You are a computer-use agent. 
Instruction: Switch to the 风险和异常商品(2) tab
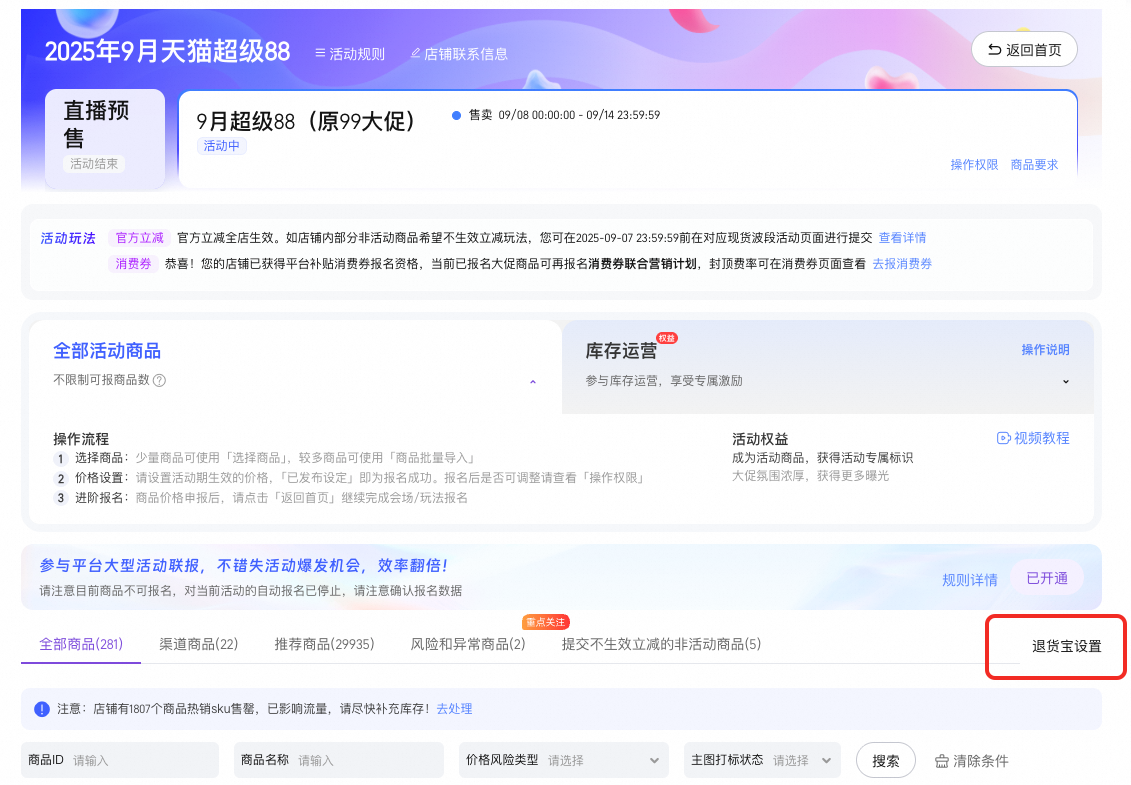[468, 644]
